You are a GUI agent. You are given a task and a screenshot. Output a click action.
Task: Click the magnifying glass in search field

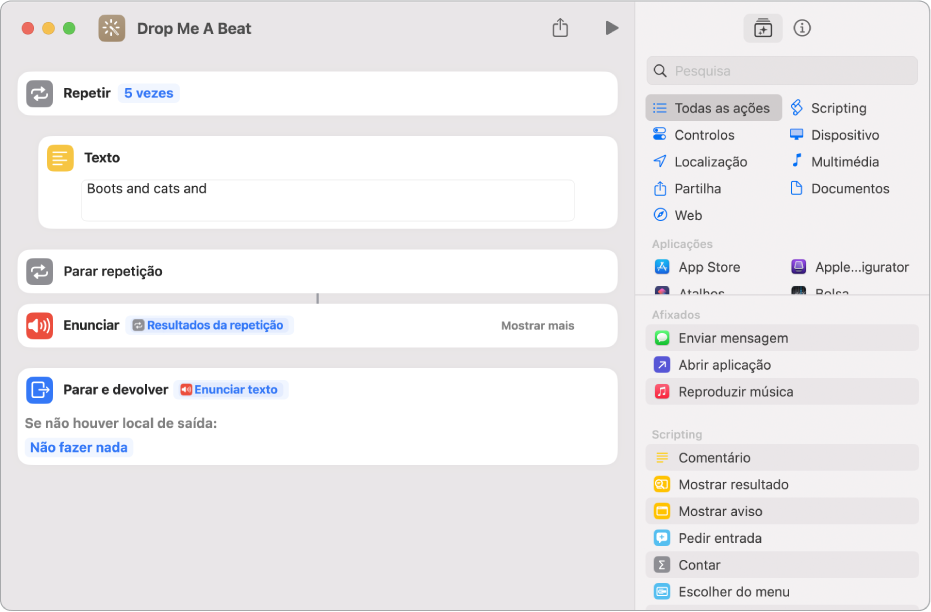pyautogui.click(x=660, y=71)
